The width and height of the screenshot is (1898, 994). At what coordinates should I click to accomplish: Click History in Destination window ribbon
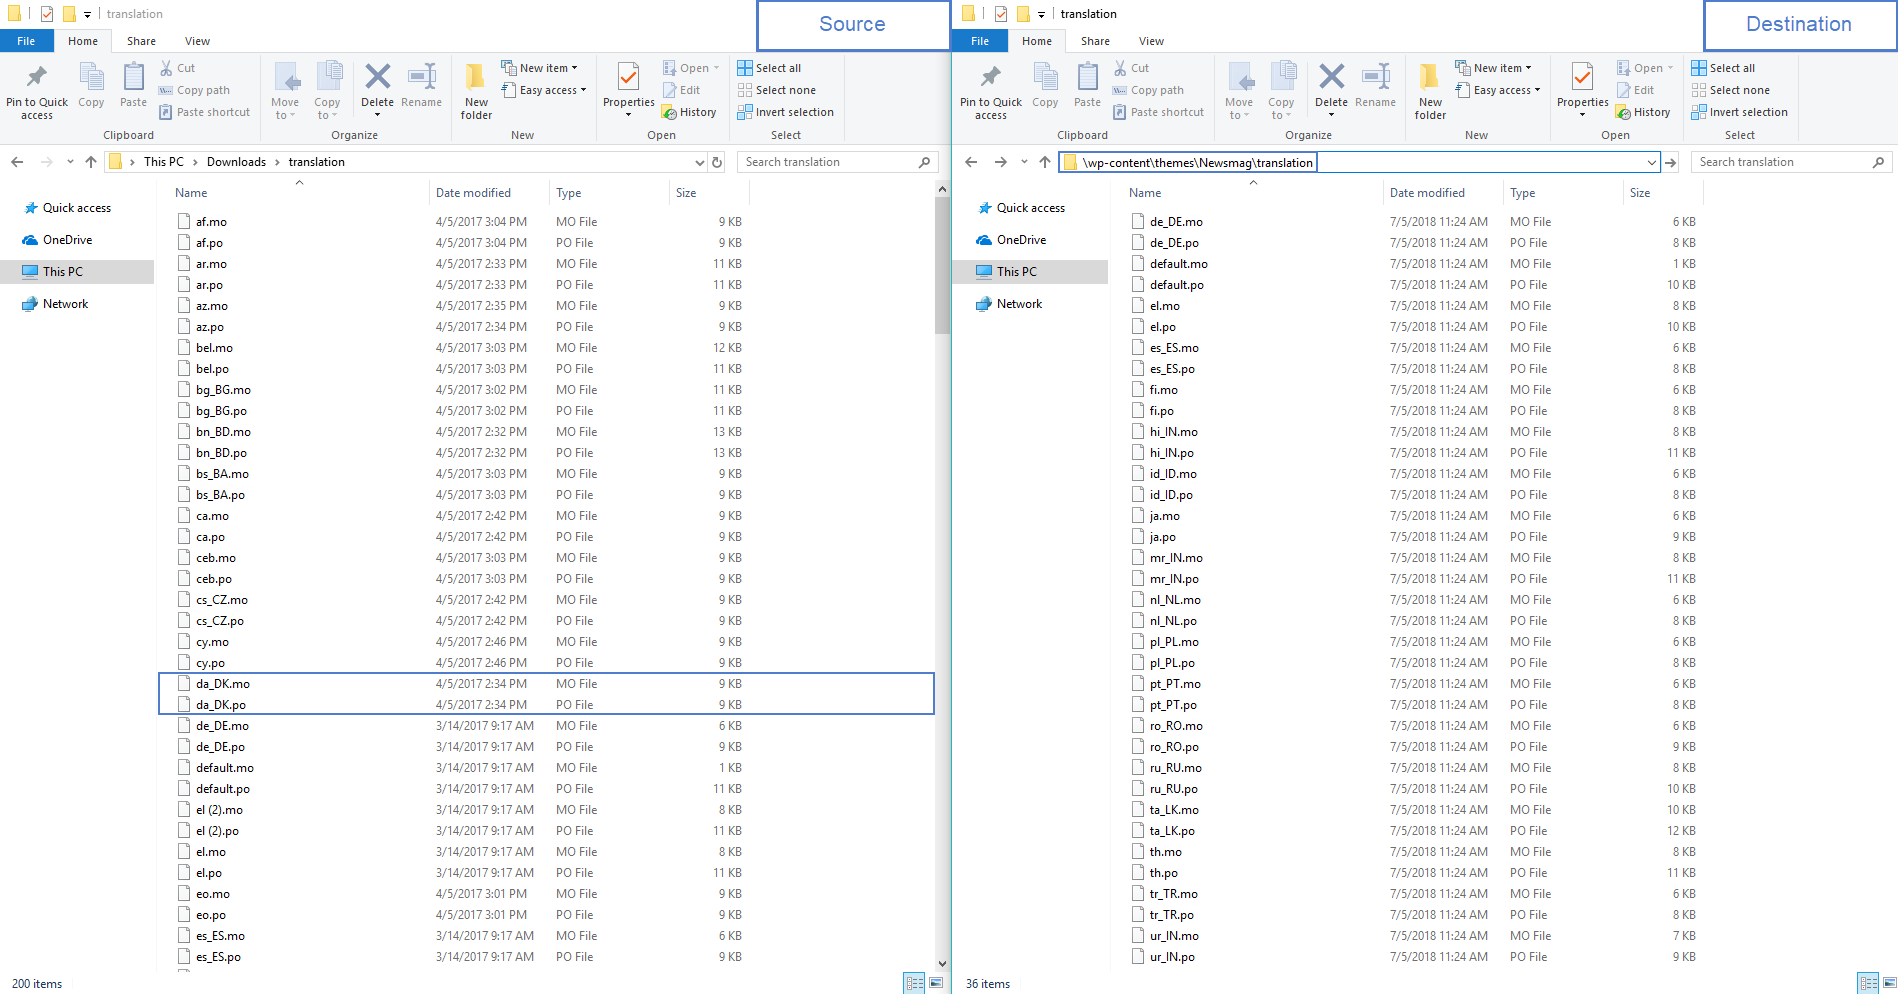(x=1643, y=112)
